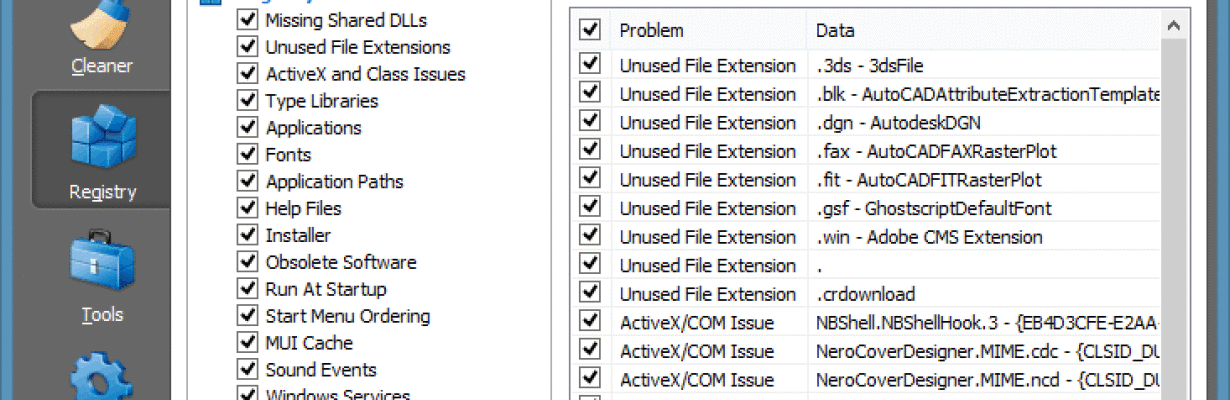The image size is (1230, 400).
Task: Toggle the MUI Cache checkbox
Action: (247, 343)
